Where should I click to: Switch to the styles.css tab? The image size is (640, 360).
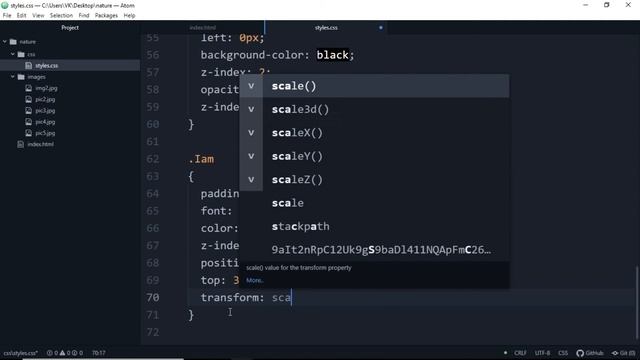[x=326, y=28]
